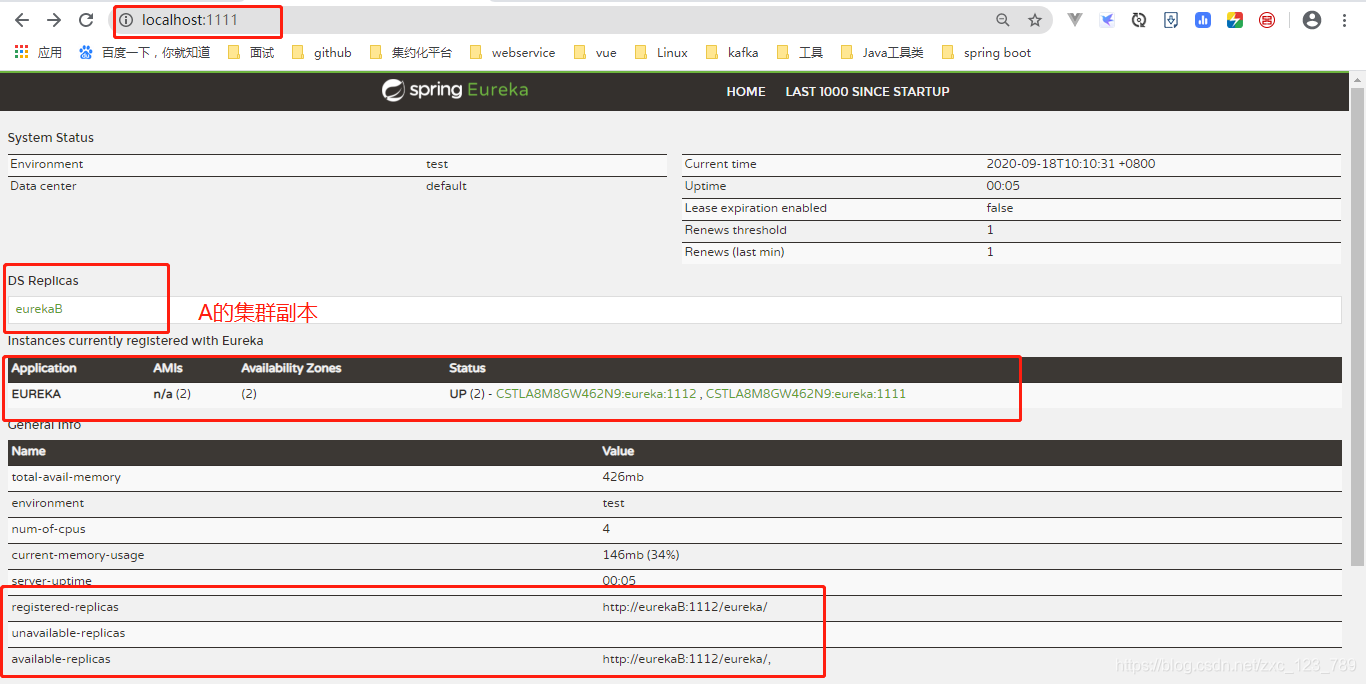Image resolution: width=1366 pixels, height=684 pixels.
Task: Open the spring boot bookmark folder
Action: pos(986,53)
